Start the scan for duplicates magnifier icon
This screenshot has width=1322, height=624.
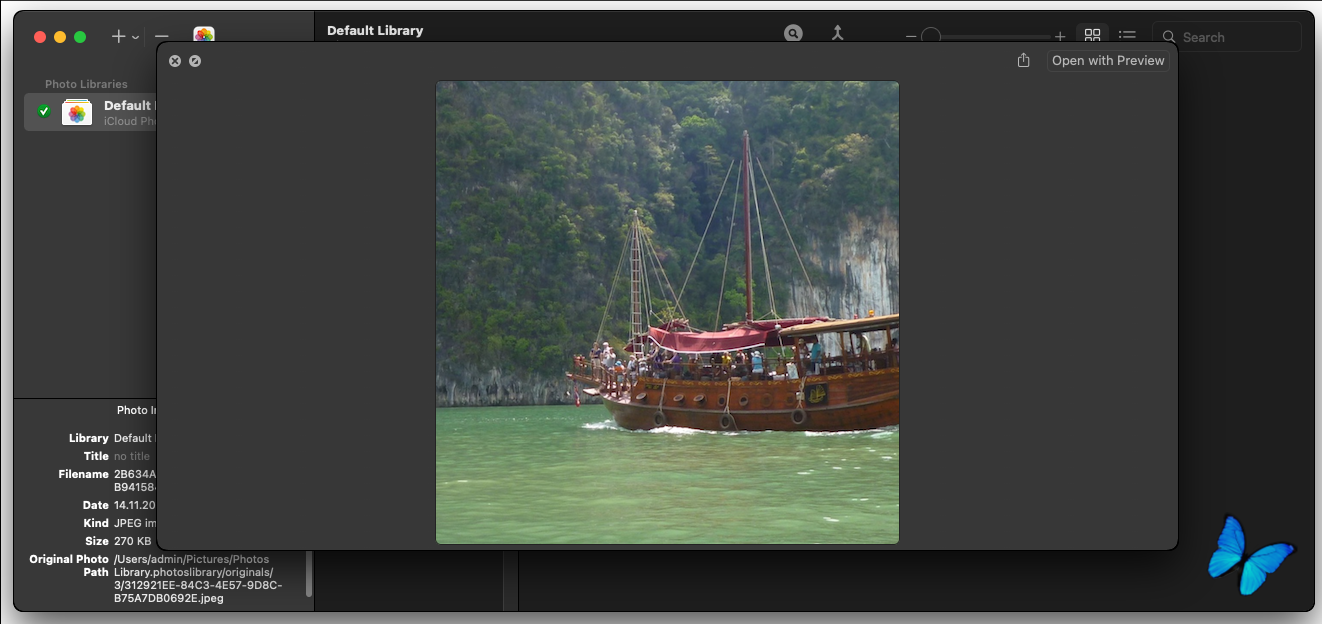(x=793, y=33)
